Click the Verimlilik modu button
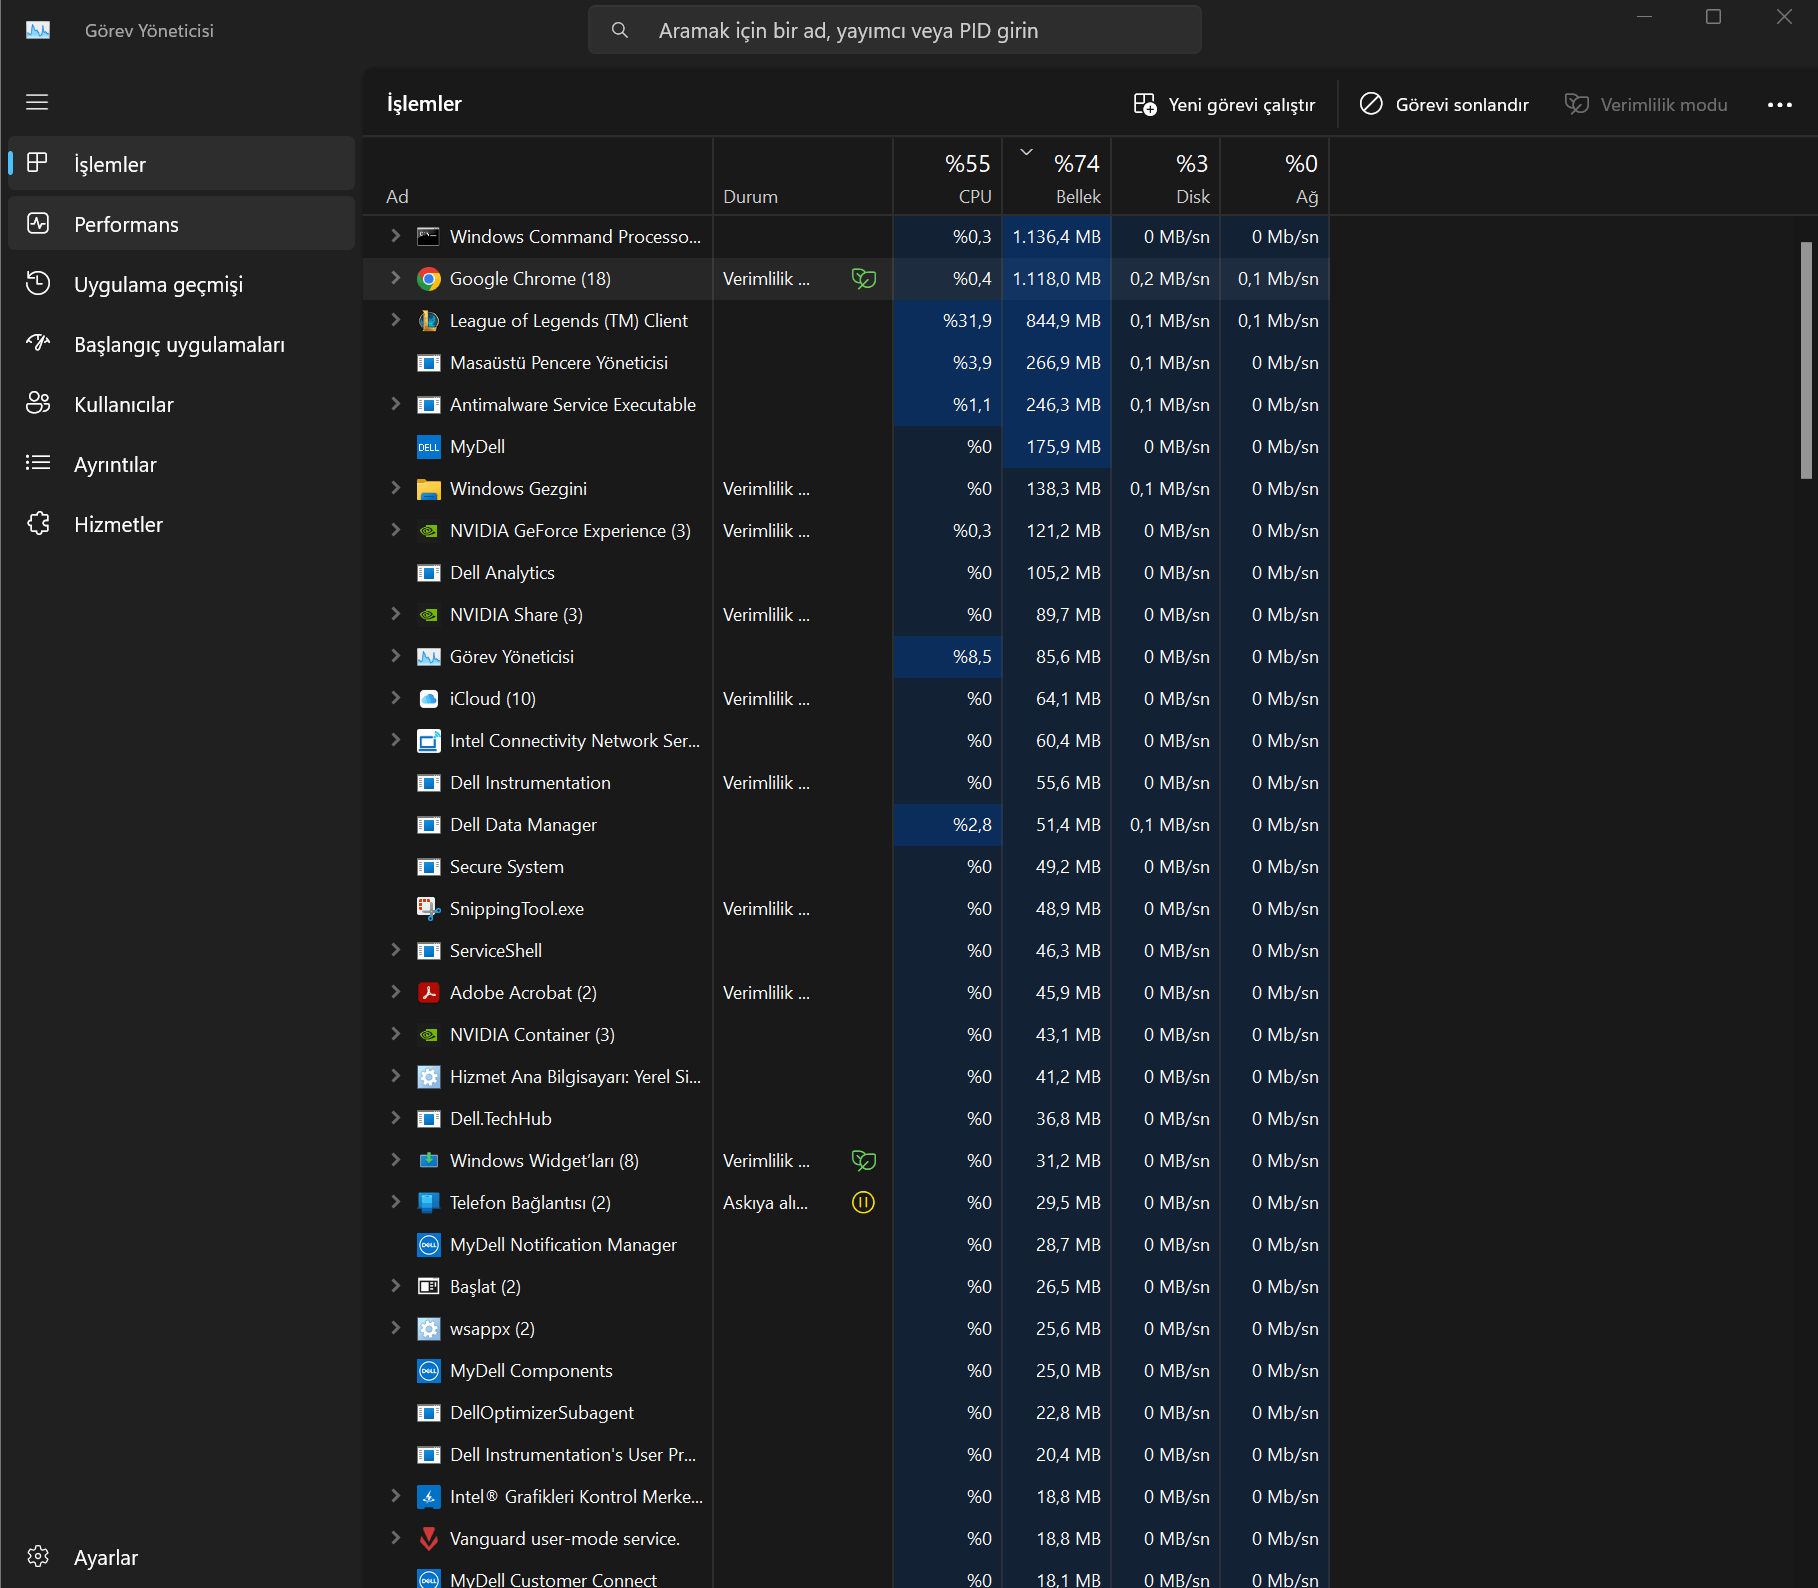 1646,104
